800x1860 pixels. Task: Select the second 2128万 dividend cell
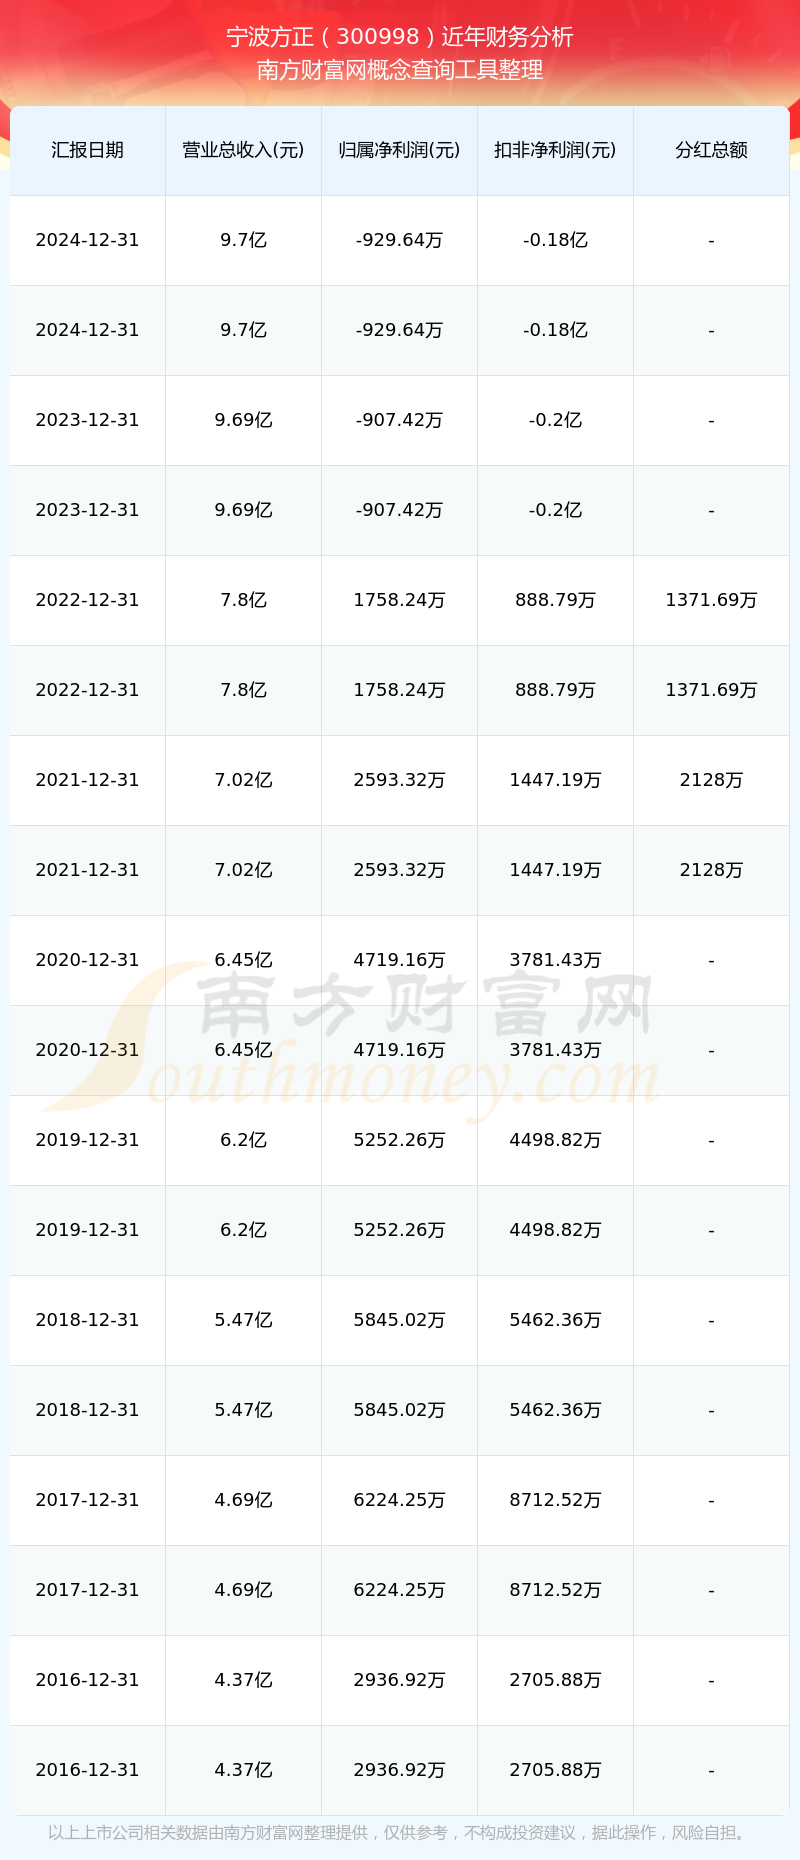click(x=711, y=870)
